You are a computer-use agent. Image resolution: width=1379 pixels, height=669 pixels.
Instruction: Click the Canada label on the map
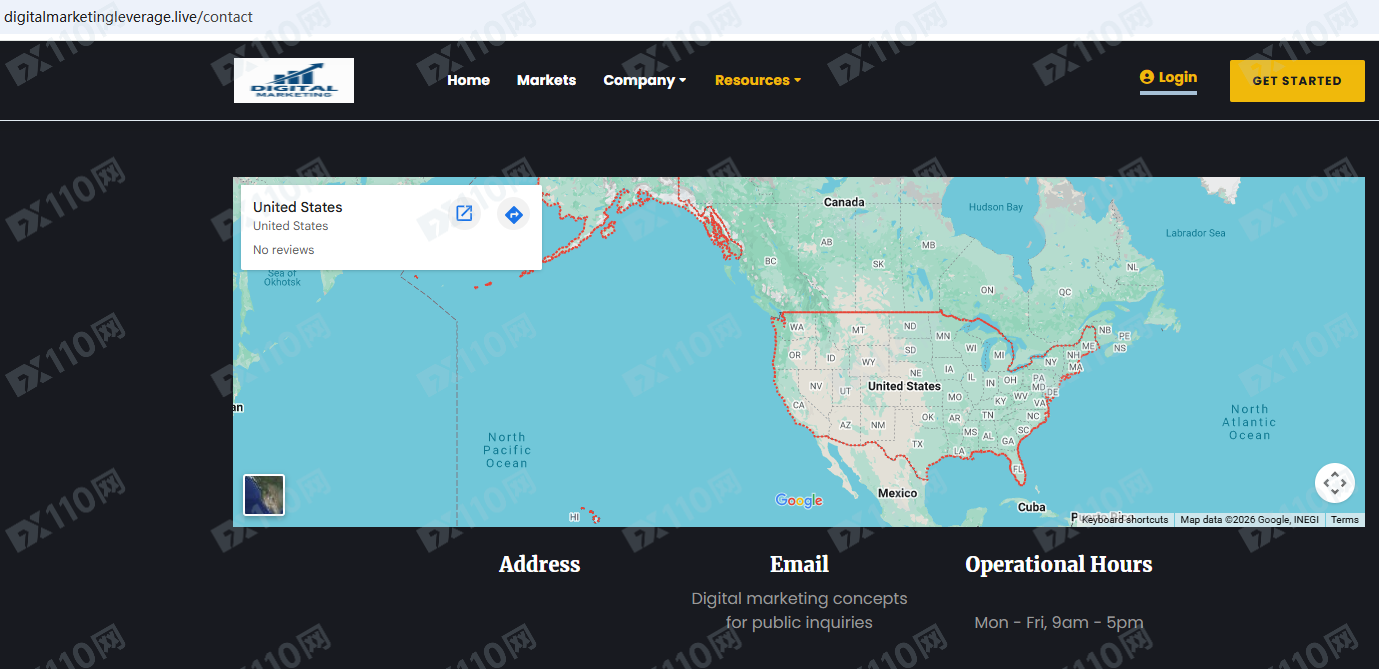844,202
